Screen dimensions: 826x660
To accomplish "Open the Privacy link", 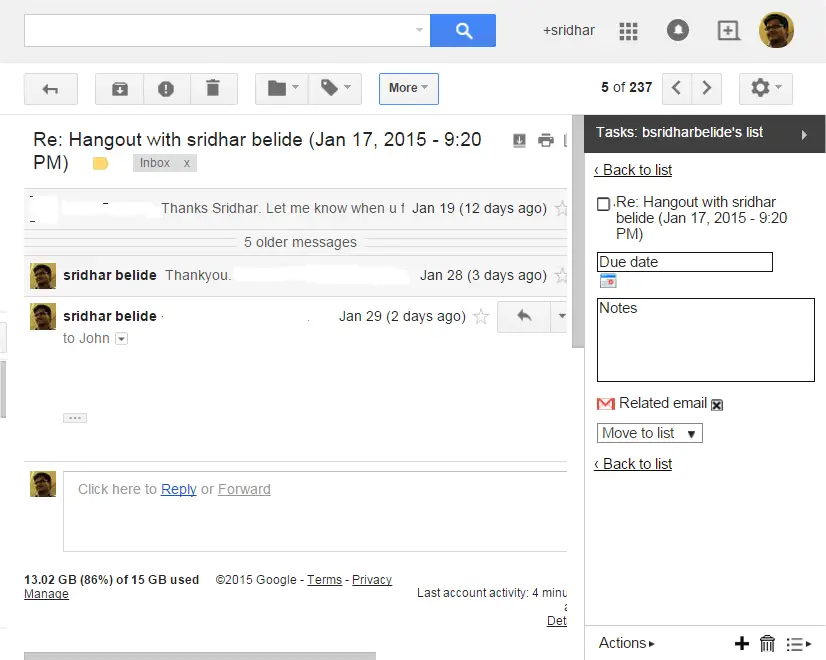I will 372,580.
